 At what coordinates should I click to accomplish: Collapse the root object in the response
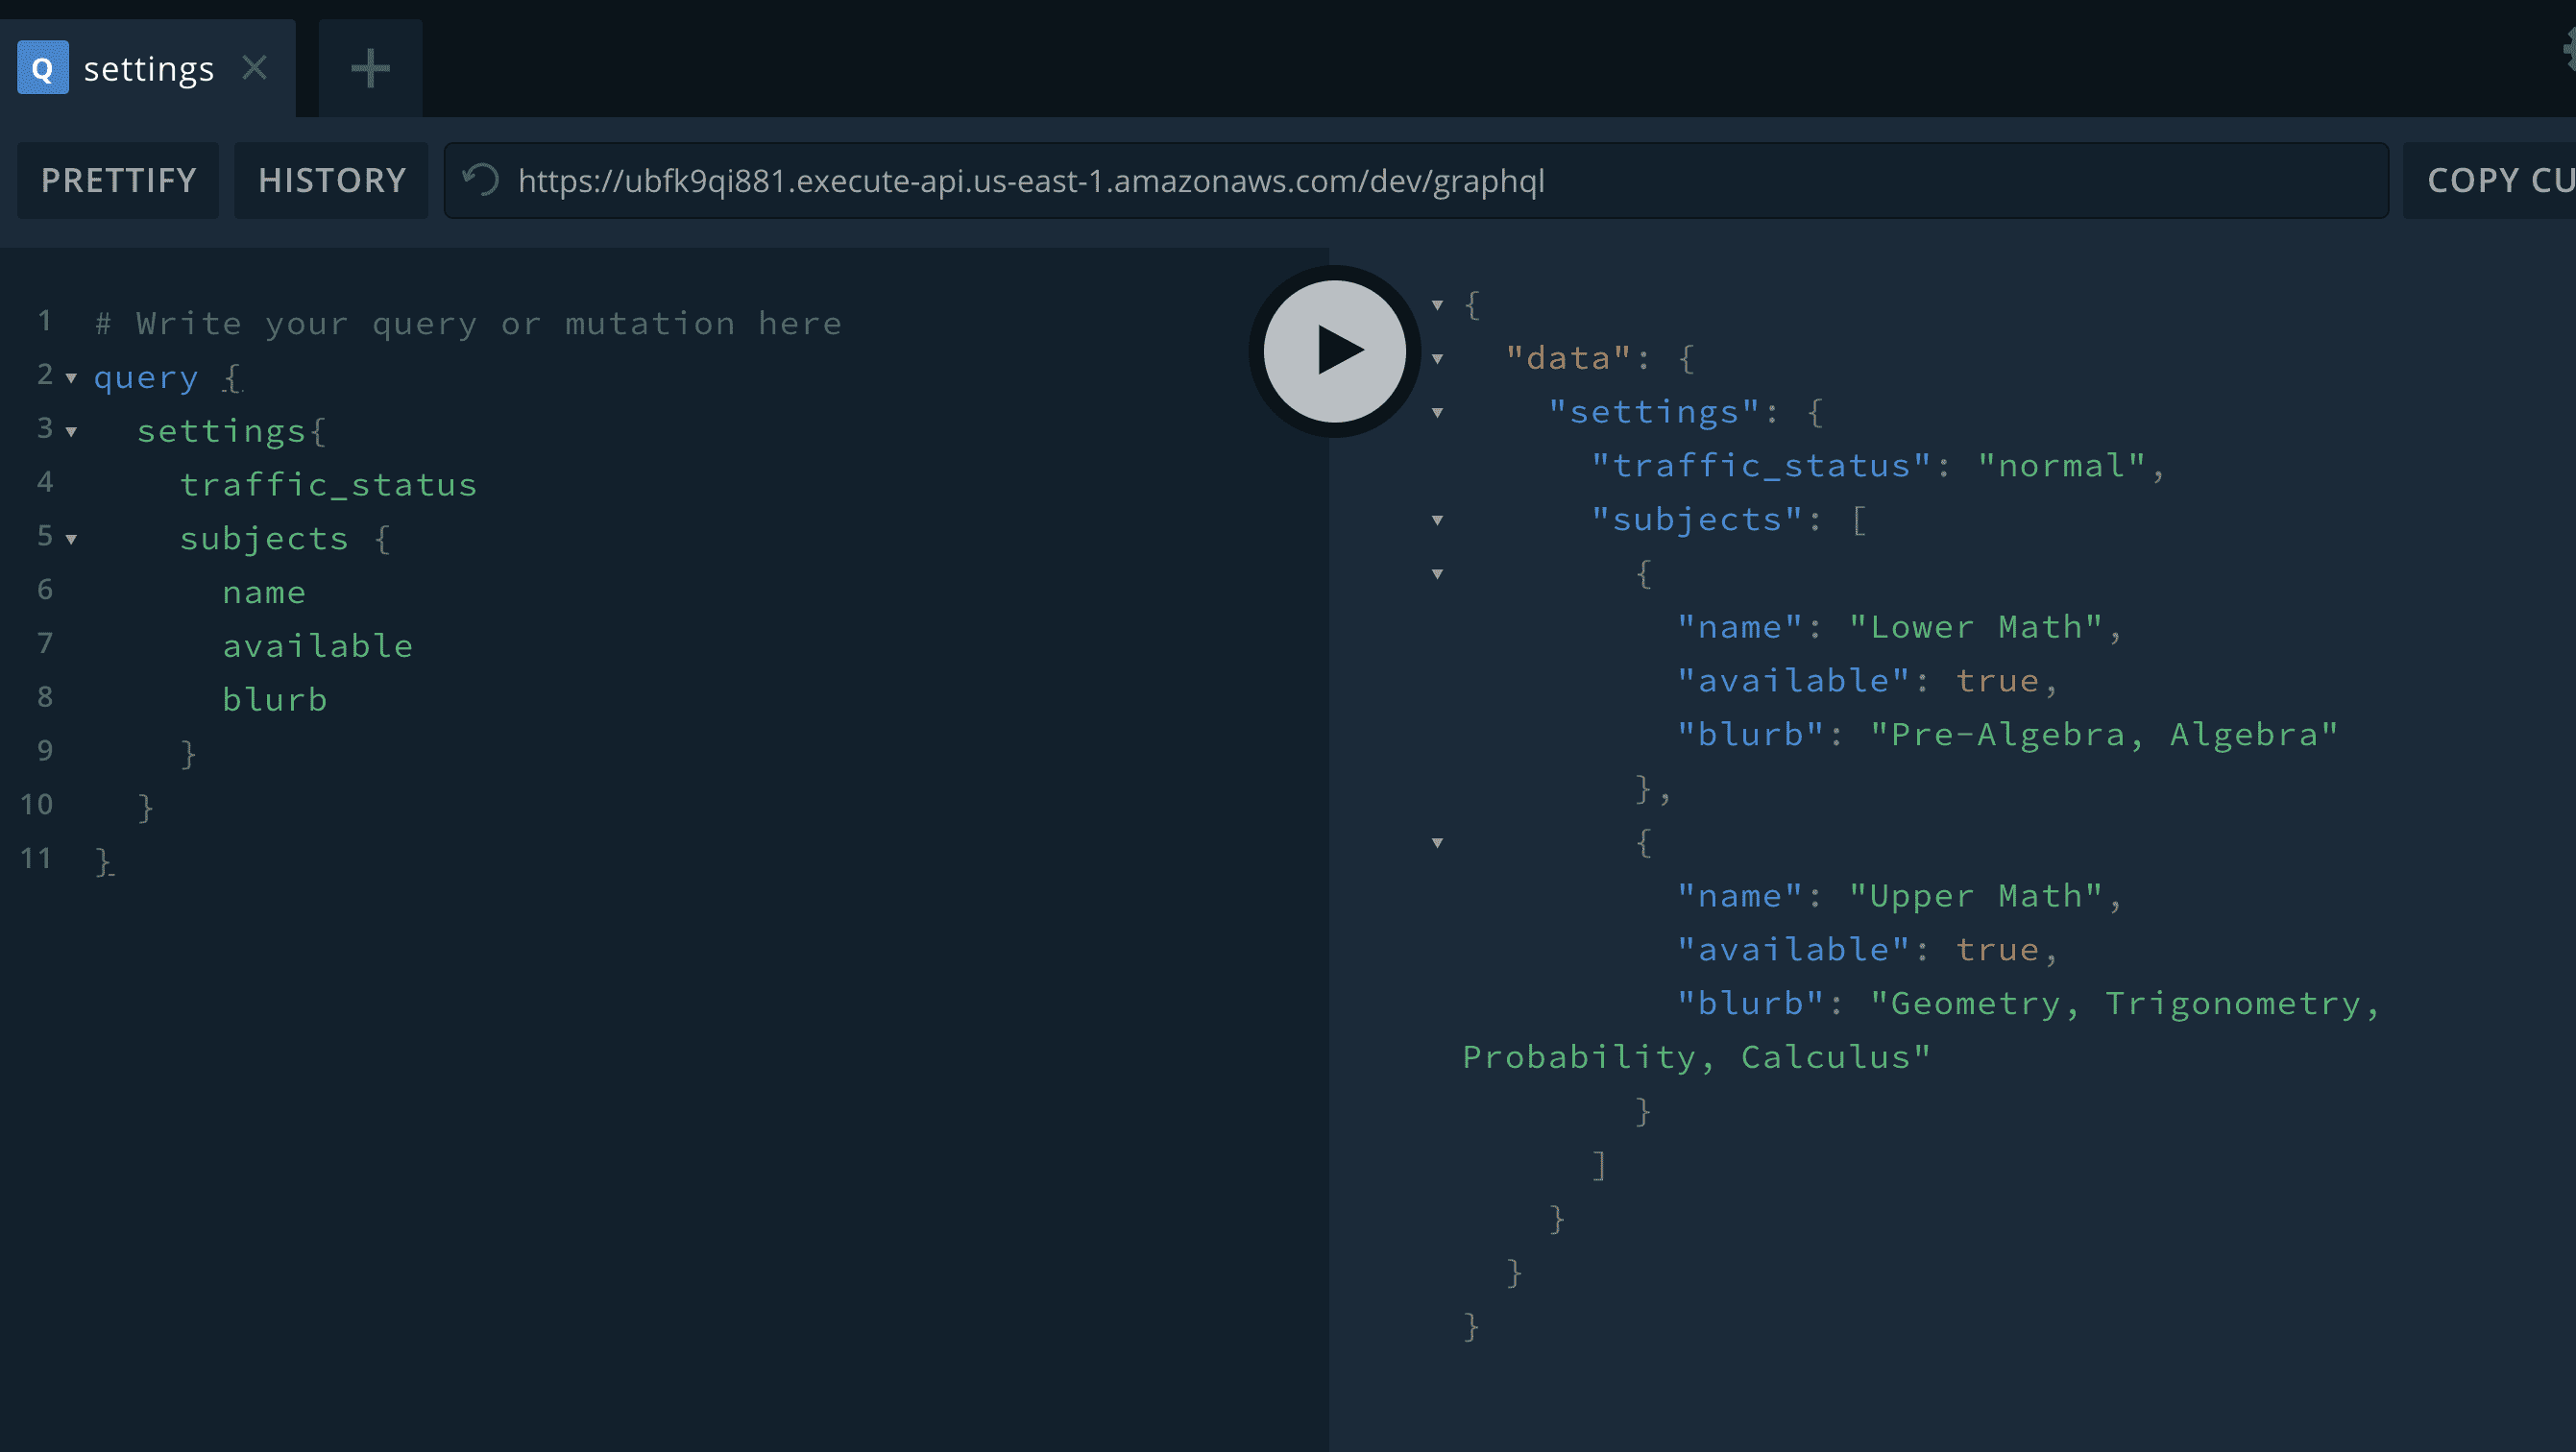click(1437, 305)
